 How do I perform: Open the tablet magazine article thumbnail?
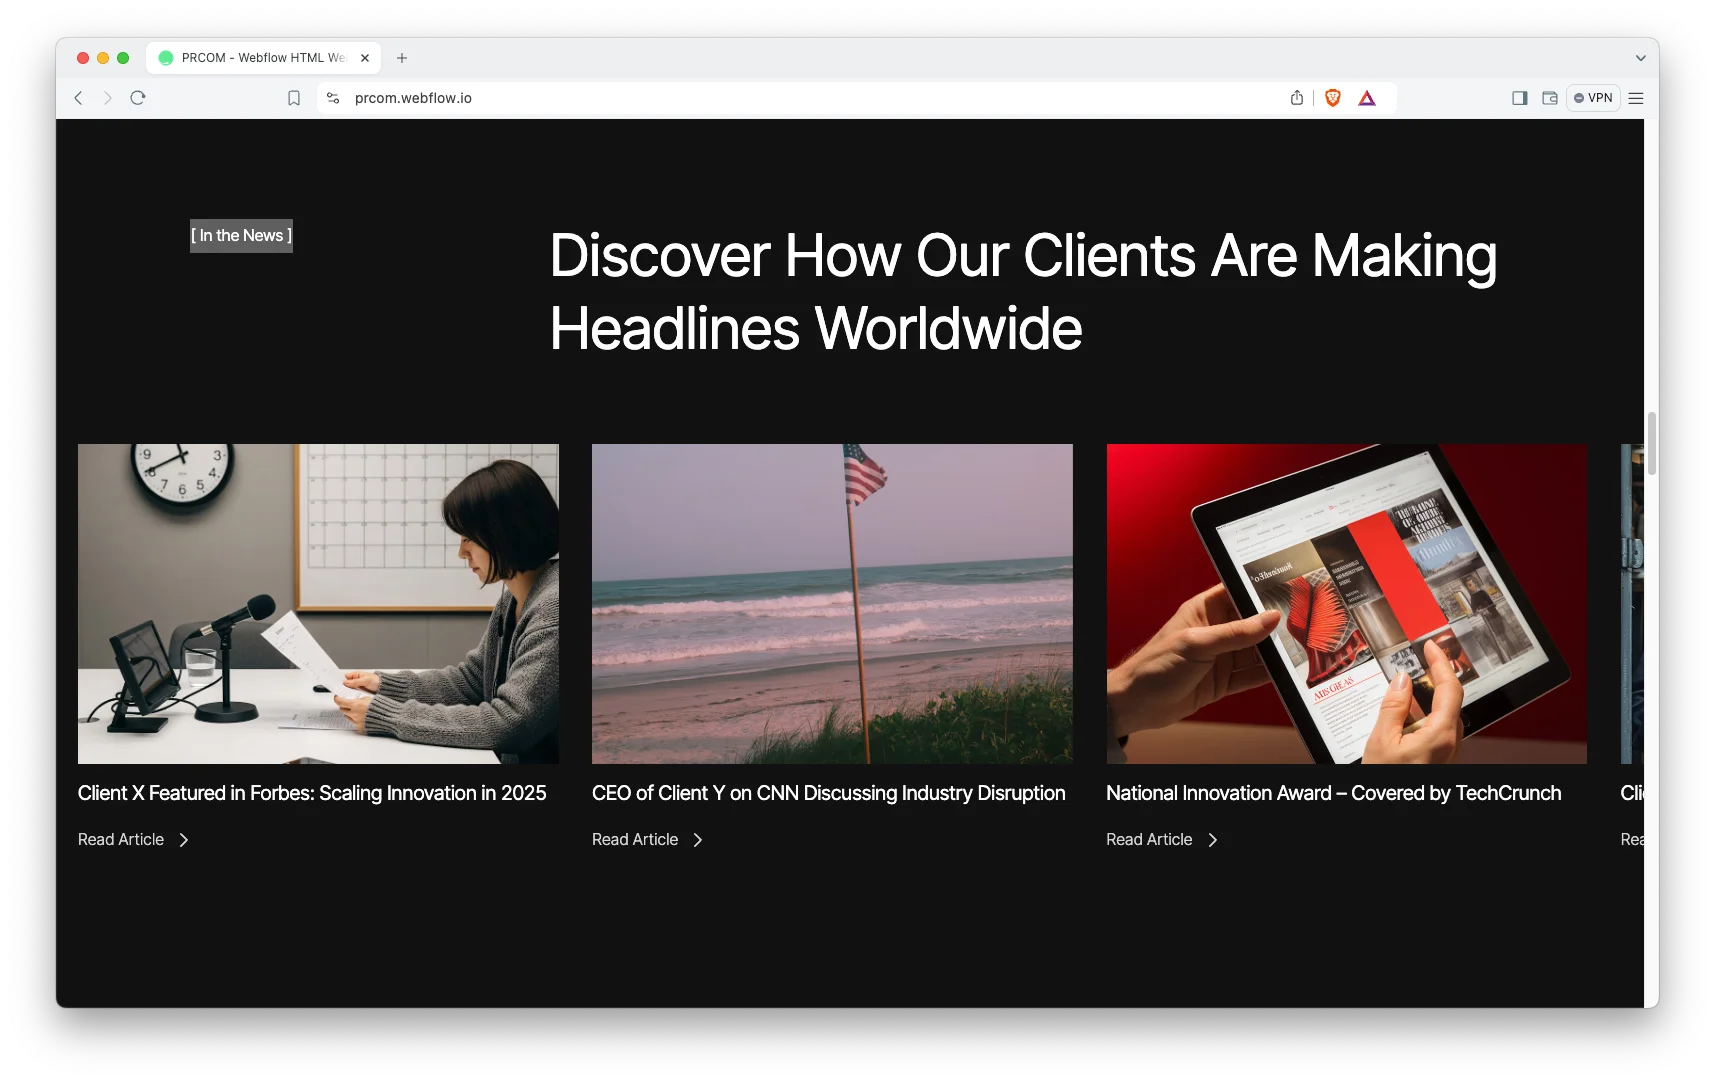click(x=1346, y=604)
